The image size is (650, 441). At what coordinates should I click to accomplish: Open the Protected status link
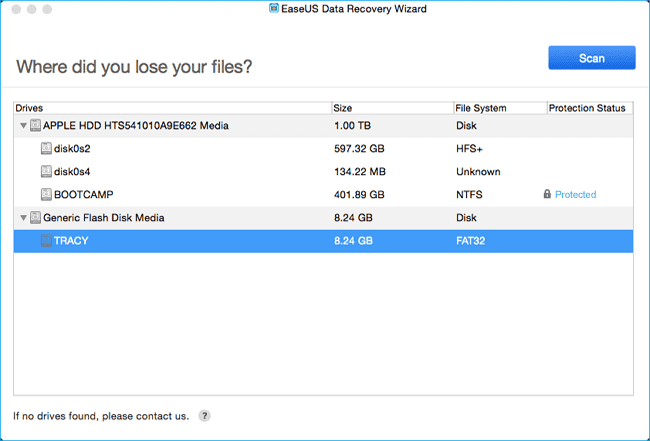(575, 194)
